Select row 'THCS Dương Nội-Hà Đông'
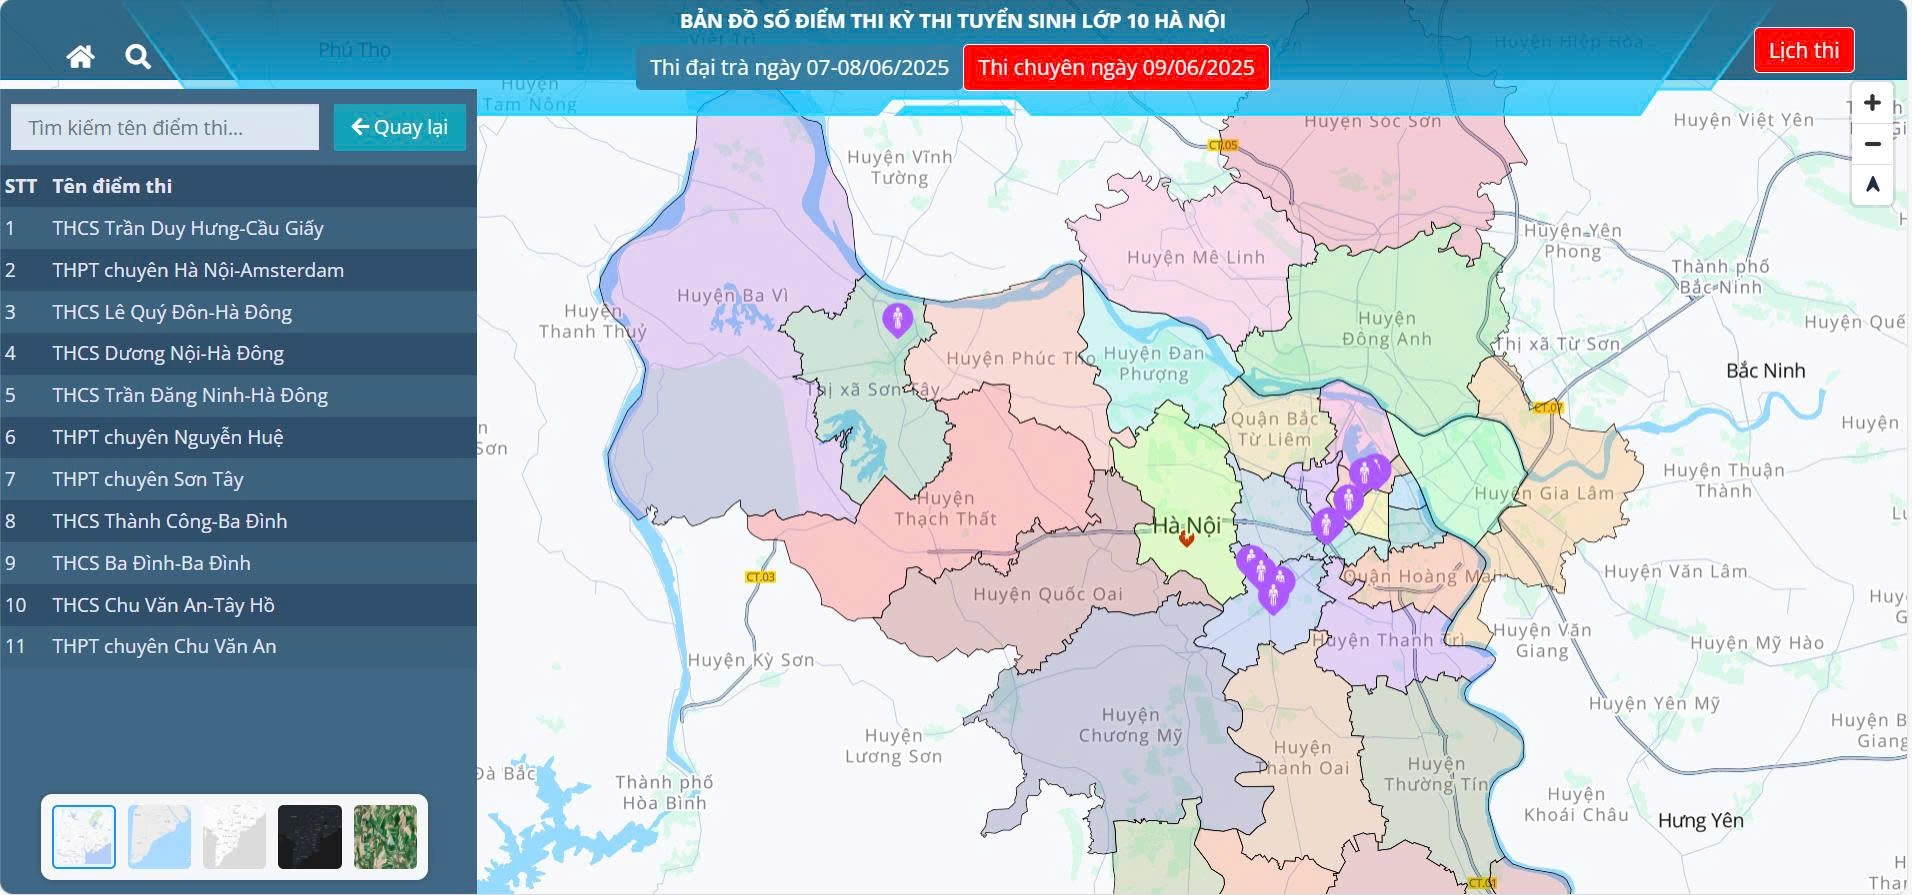 click(238, 353)
